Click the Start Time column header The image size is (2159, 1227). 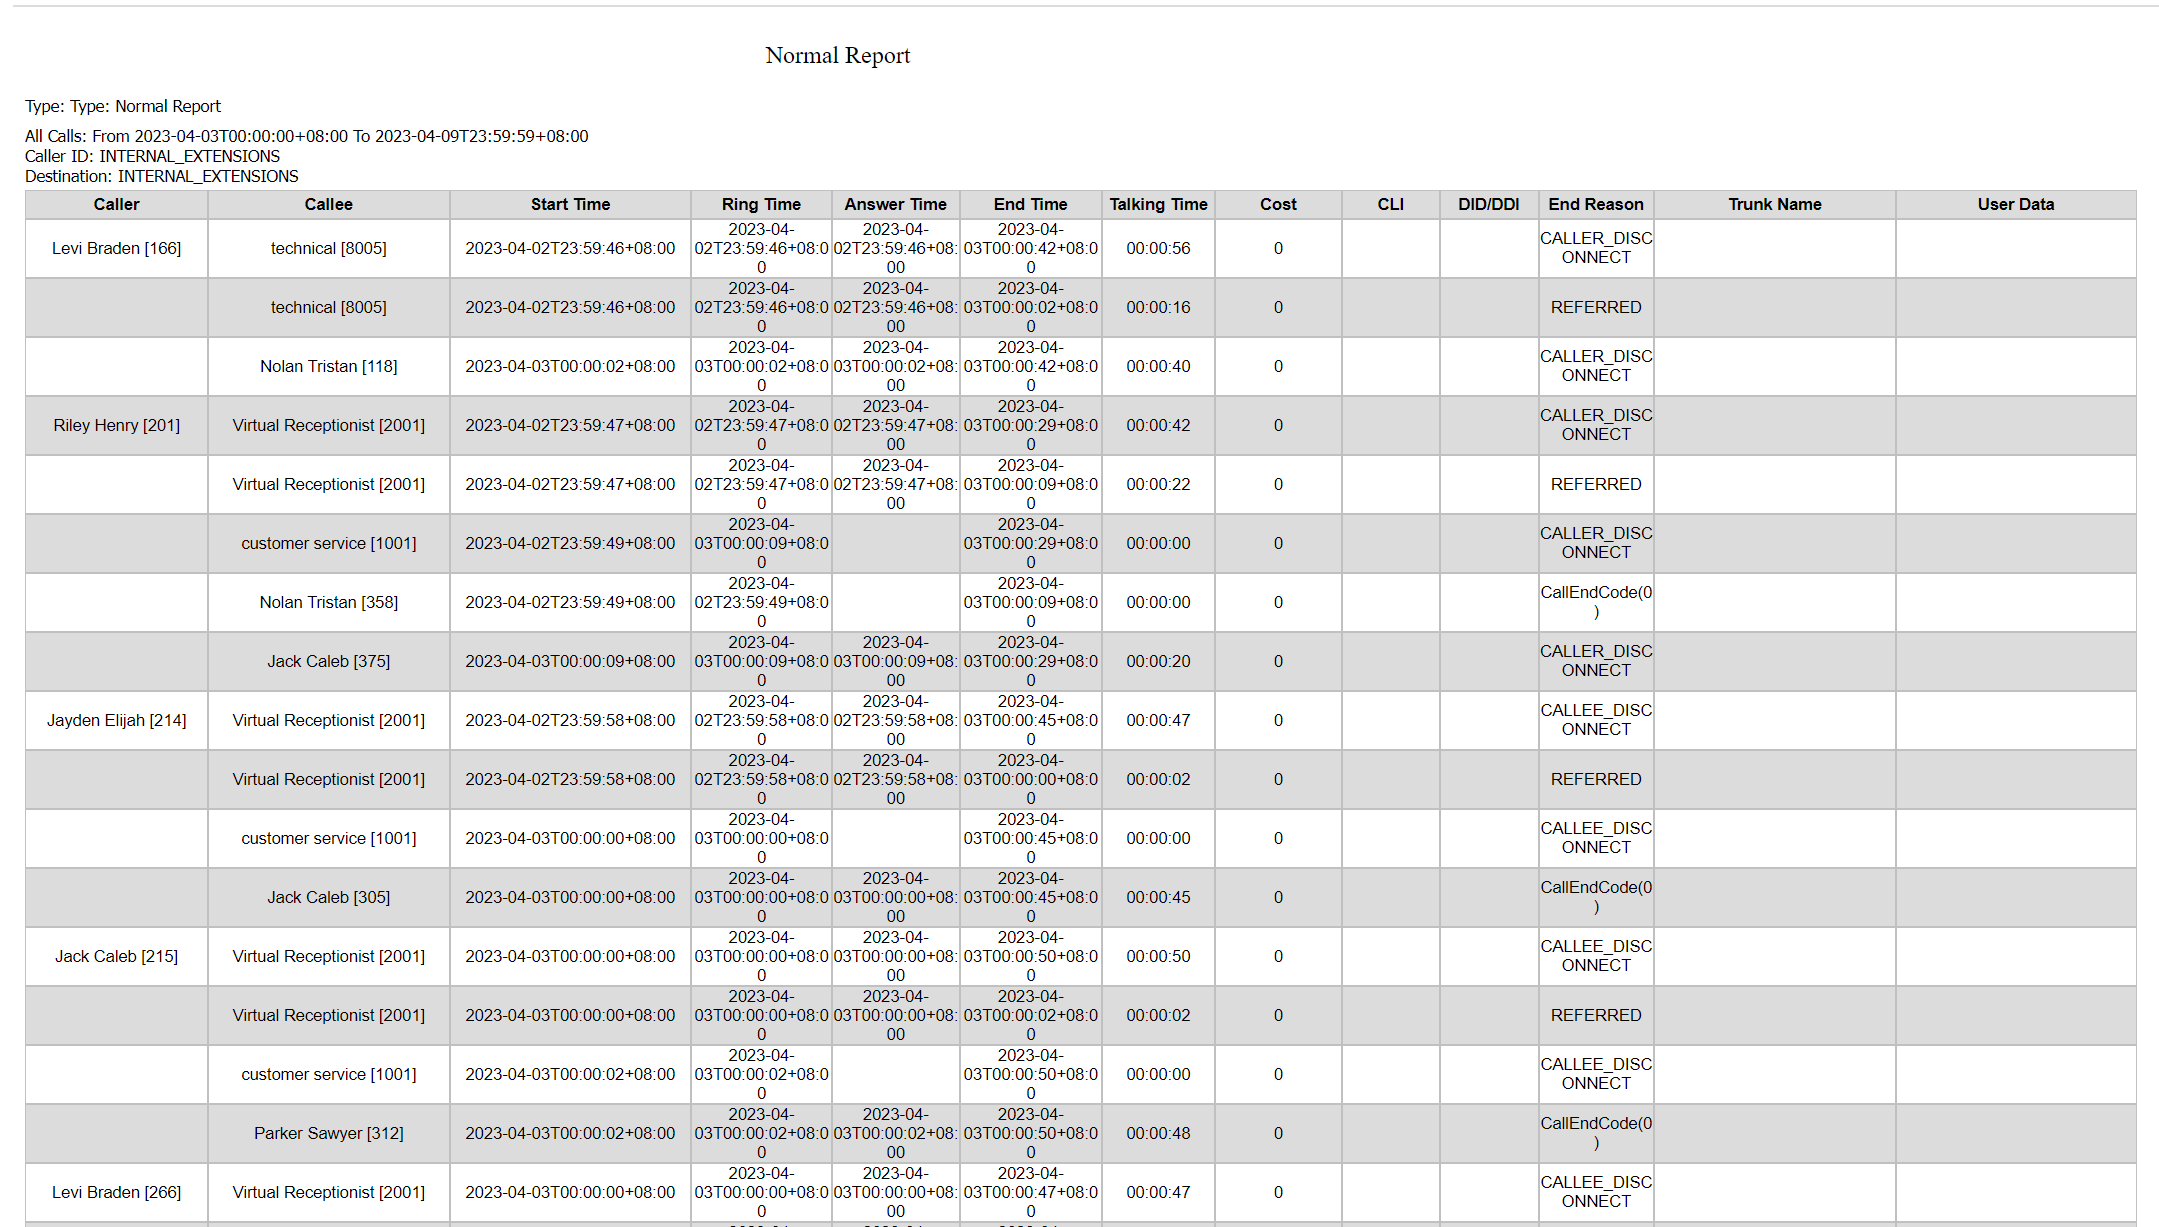pos(570,204)
